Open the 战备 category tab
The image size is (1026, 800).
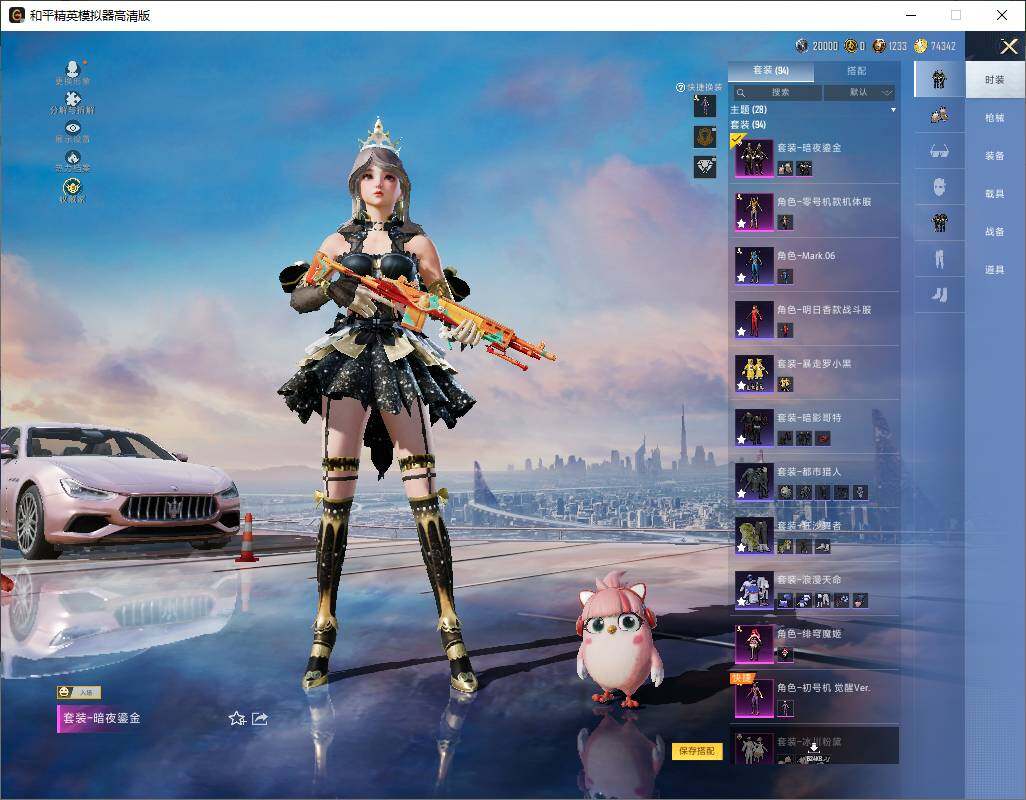(x=995, y=232)
